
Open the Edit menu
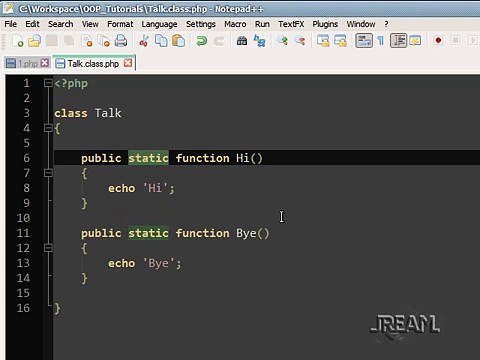[32, 24]
